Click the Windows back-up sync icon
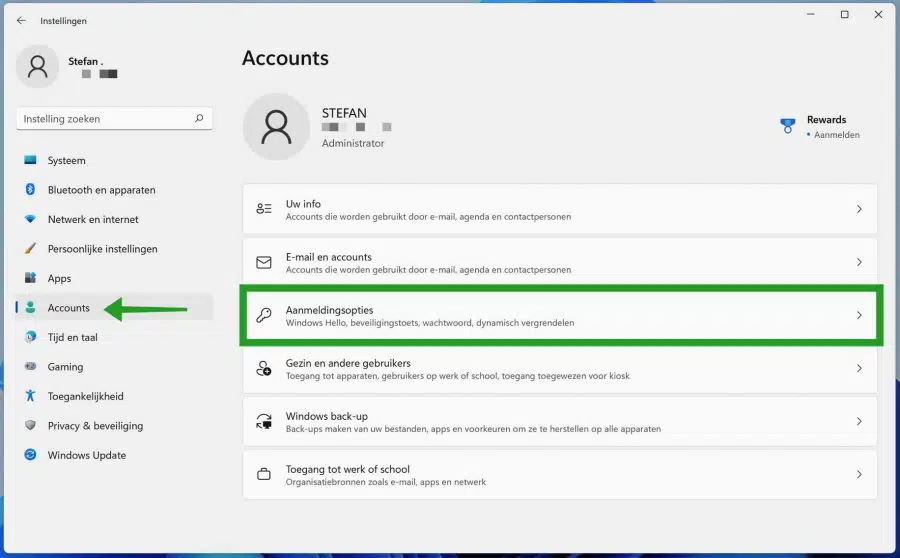The height and width of the screenshot is (558, 900). click(x=263, y=421)
